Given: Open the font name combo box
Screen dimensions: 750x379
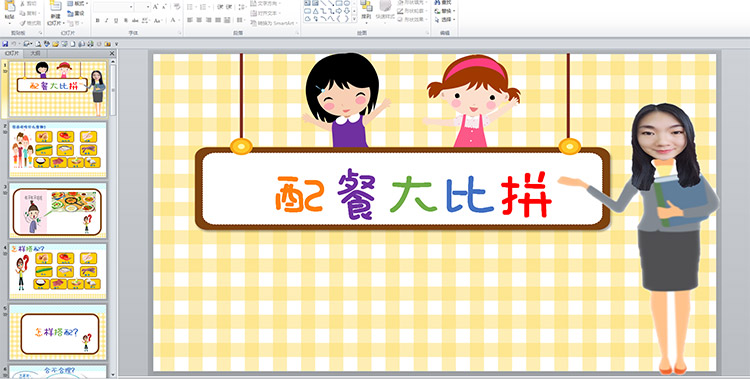Looking at the screenshot, I should click(113, 7).
